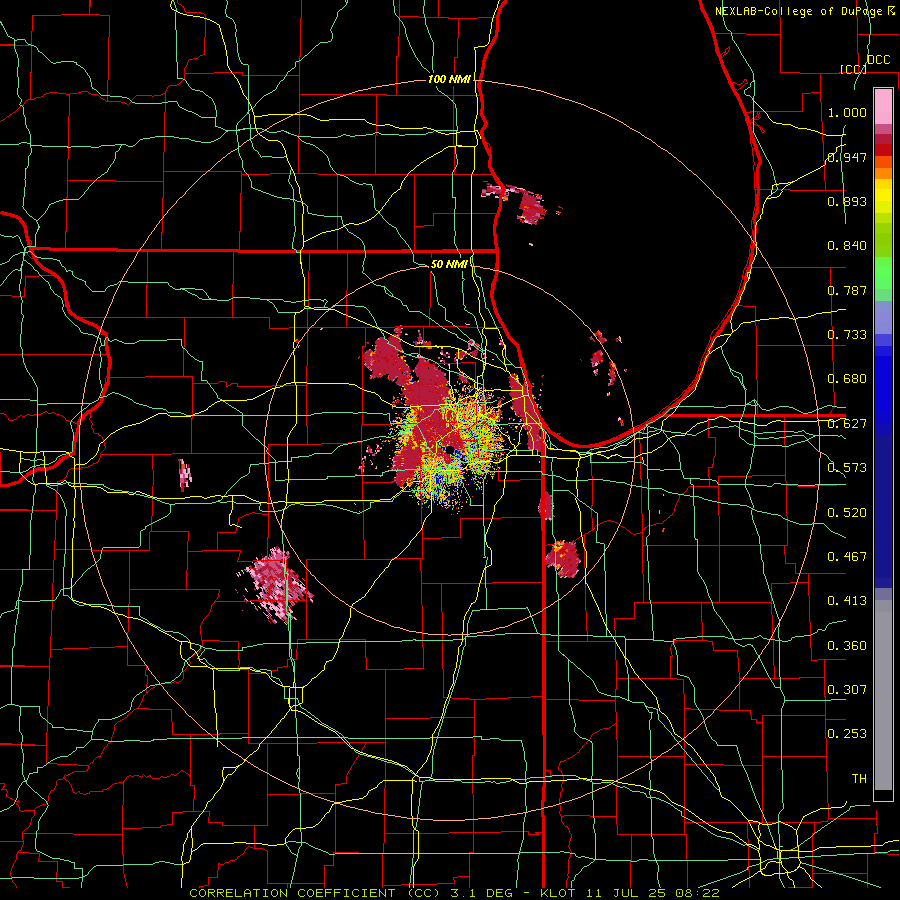Image resolution: width=900 pixels, height=900 pixels.
Task: Pick the light pink swatch beside 1.000
Action: click(x=883, y=107)
